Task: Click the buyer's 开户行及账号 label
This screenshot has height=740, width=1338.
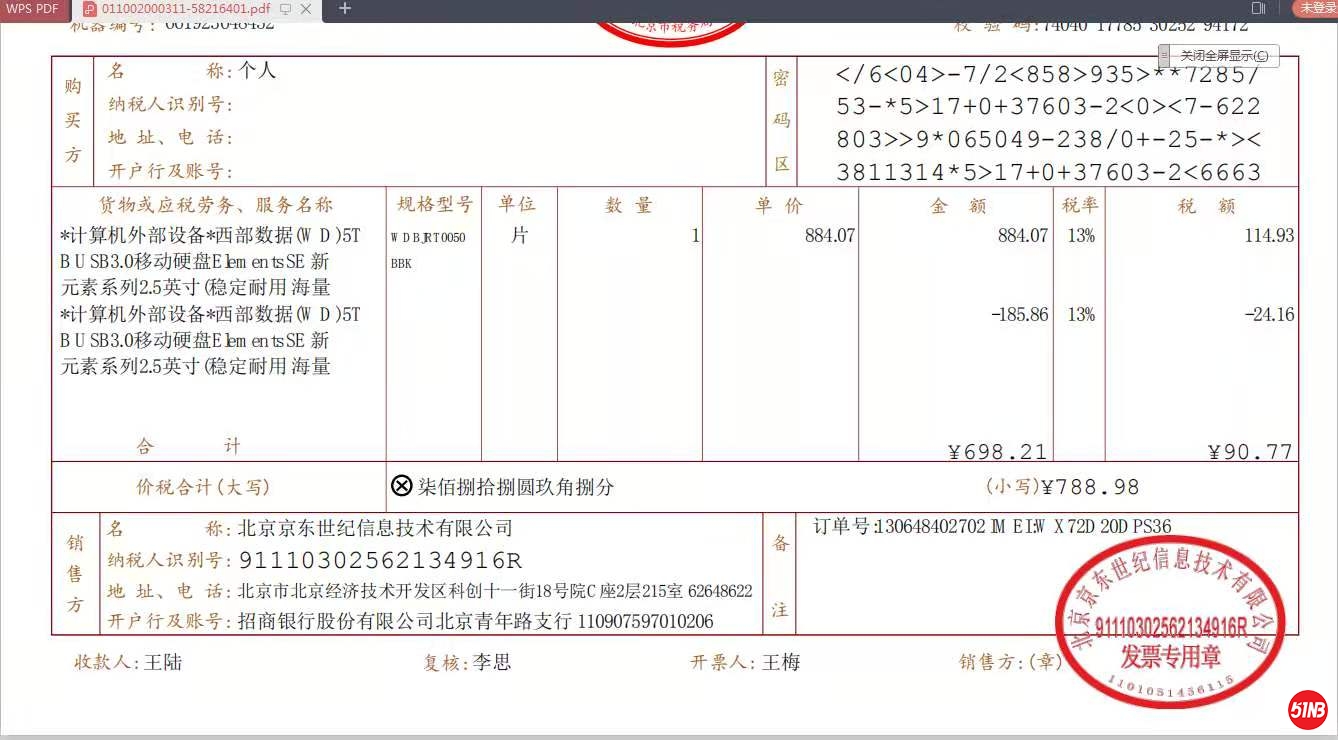Action: click(x=171, y=171)
